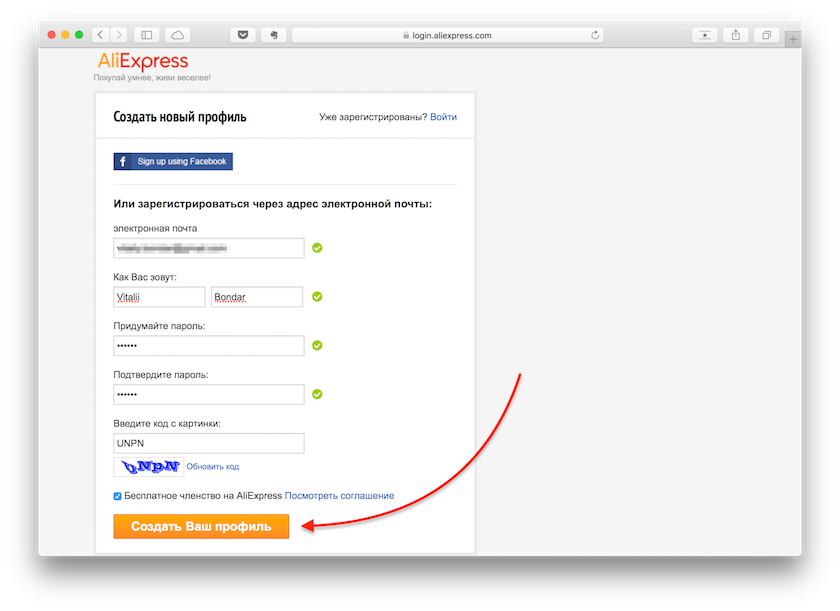Click the green checkmark beside name fields
The image size is (840, 611).
click(x=317, y=297)
